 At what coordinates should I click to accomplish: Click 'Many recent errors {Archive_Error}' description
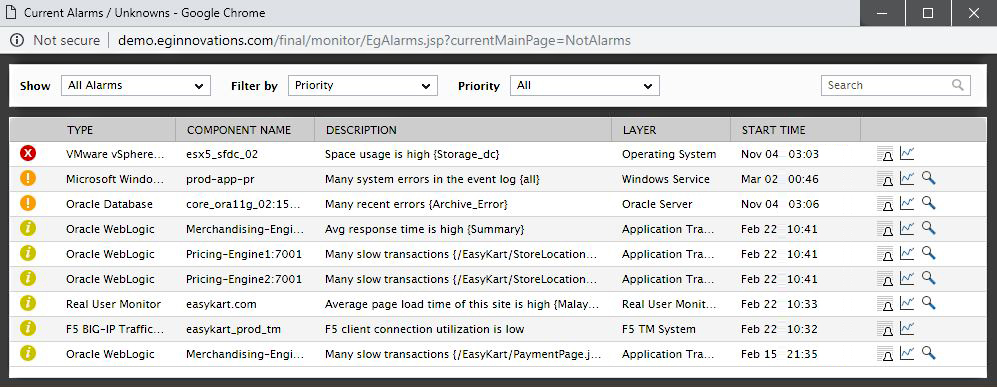pos(416,204)
